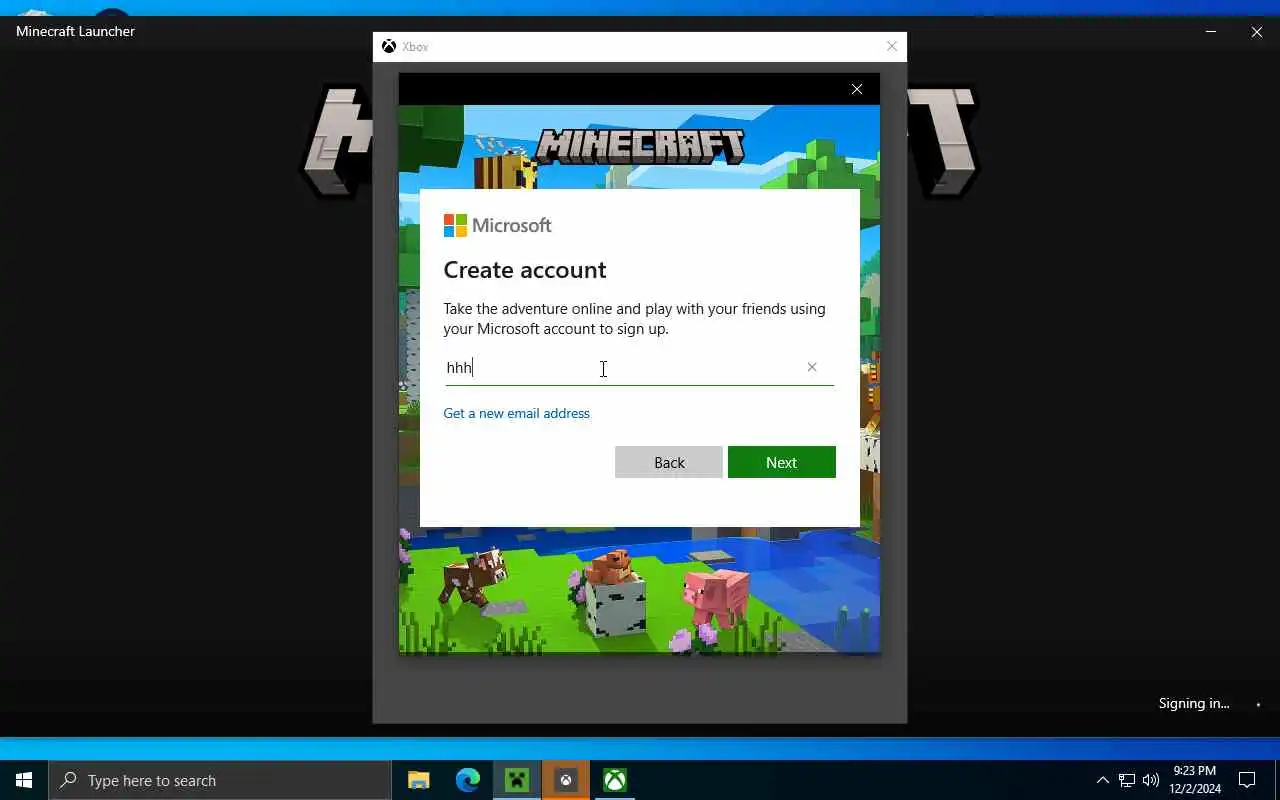Viewport: 1280px width, 800px height.
Task: Click the Signing in... status text
Action: pyautogui.click(x=1194, y=703)
